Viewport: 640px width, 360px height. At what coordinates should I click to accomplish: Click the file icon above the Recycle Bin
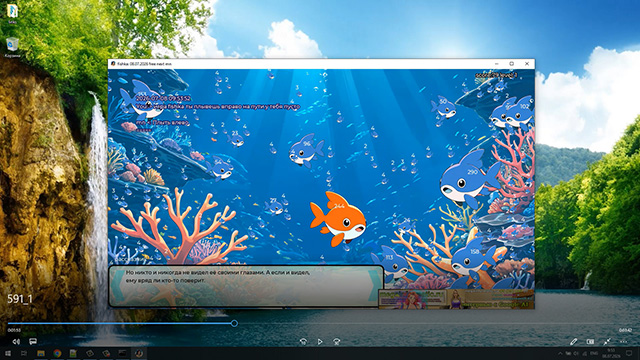12,13
